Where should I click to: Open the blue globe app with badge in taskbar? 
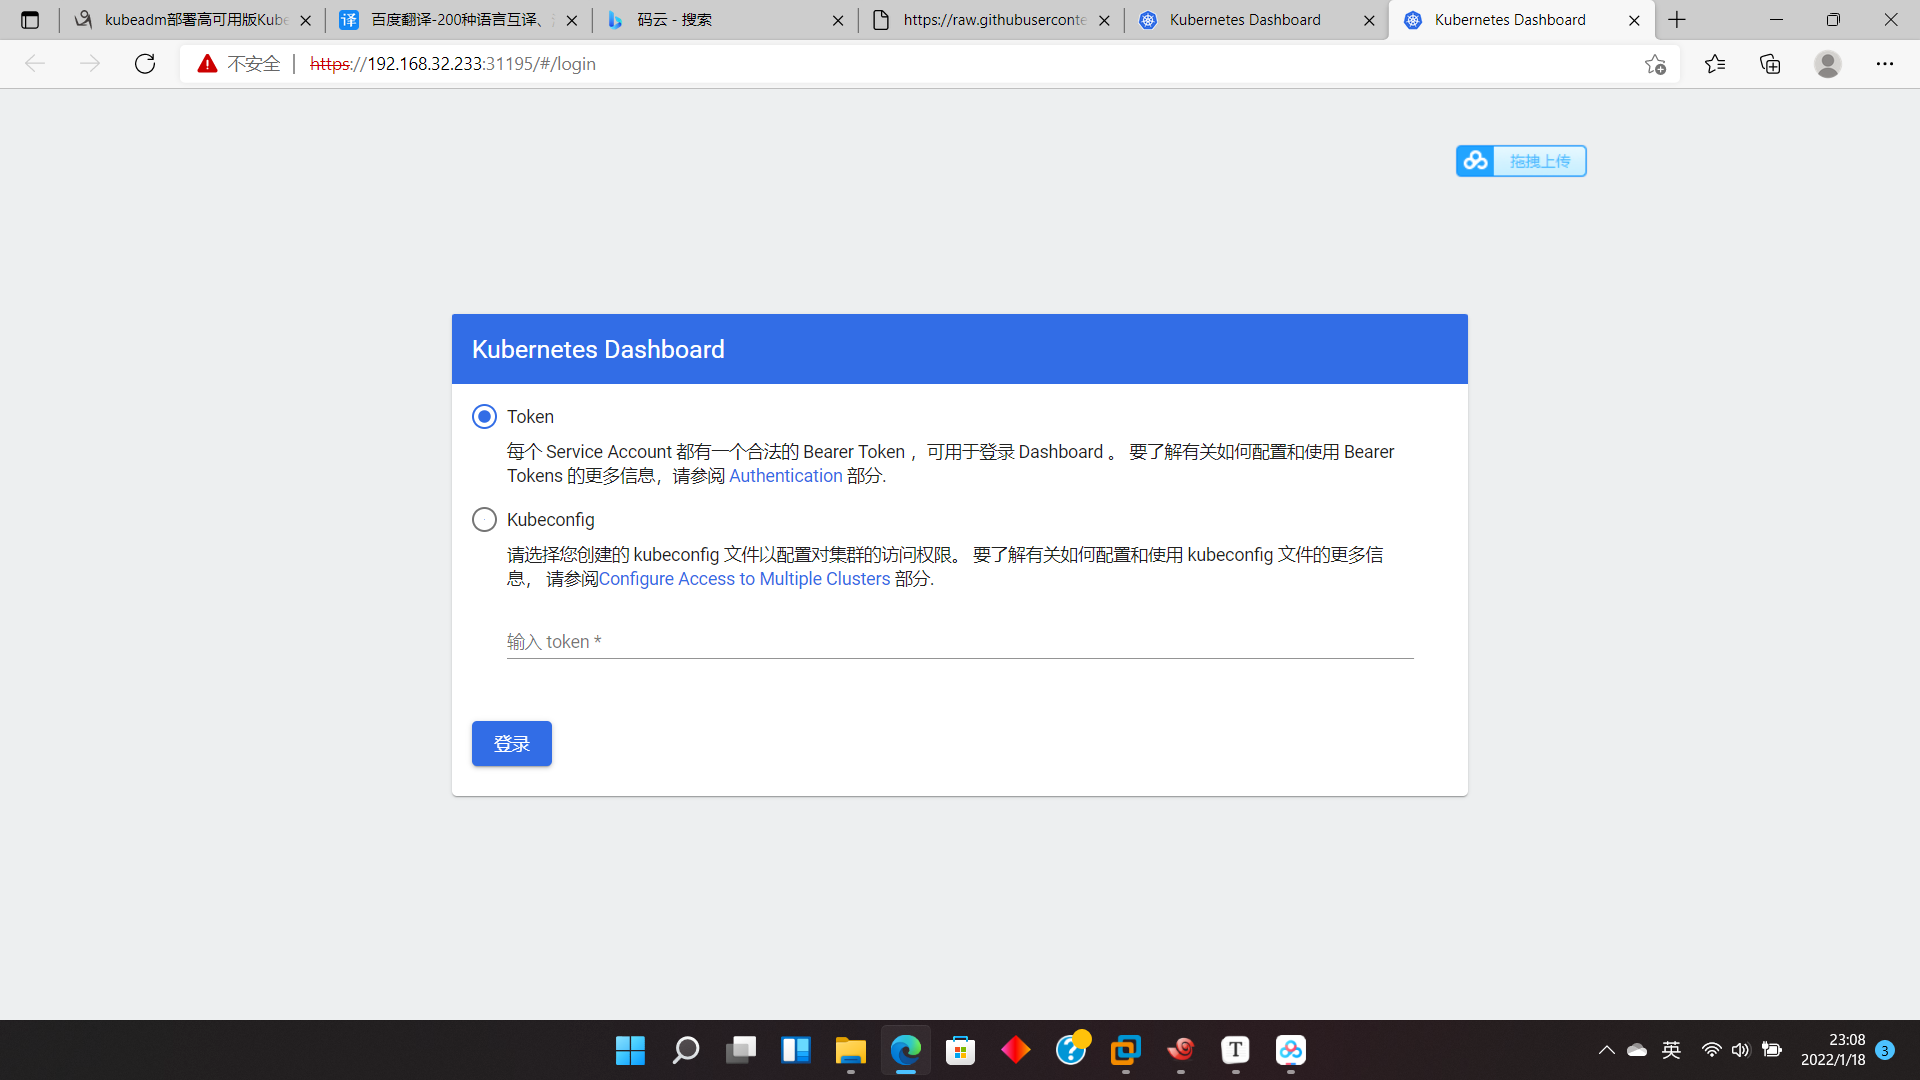pyautogui.click(x=1071, y=1050)
